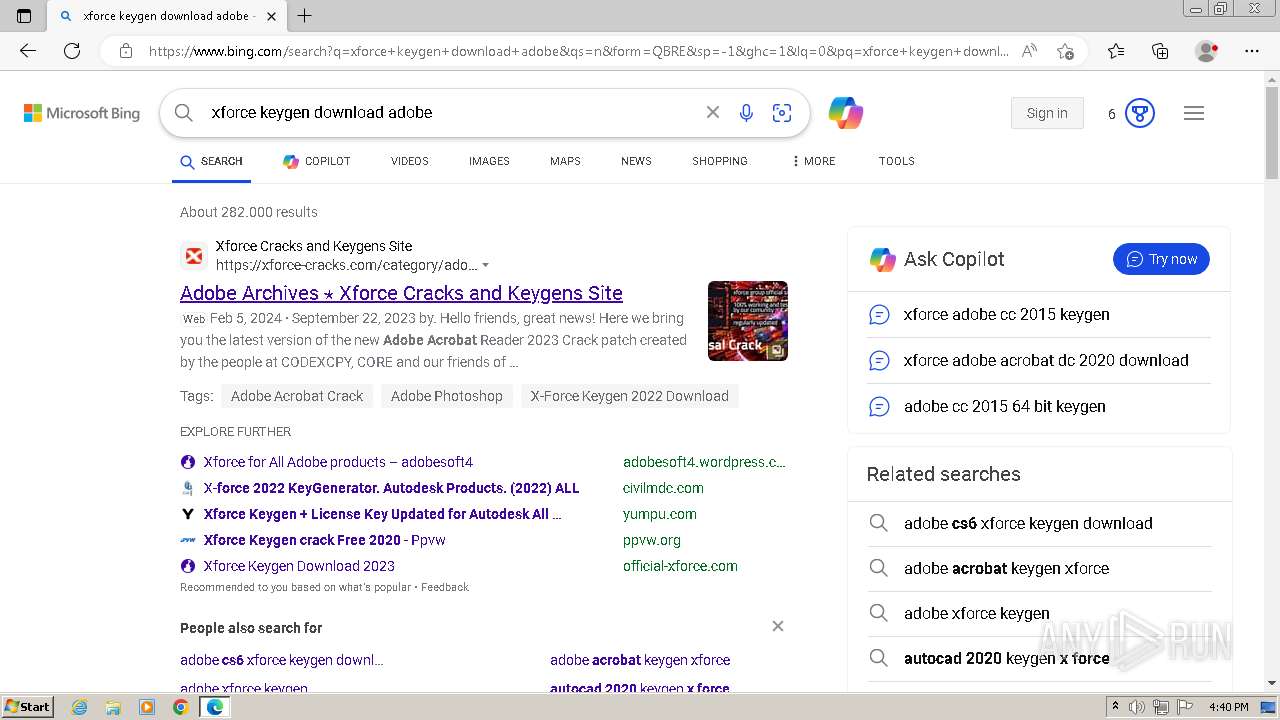Image resolution: width=1280 pixels, height=720 pixels.
Task: Click the search magnifier in search box
Action: (x=184, y=113)
